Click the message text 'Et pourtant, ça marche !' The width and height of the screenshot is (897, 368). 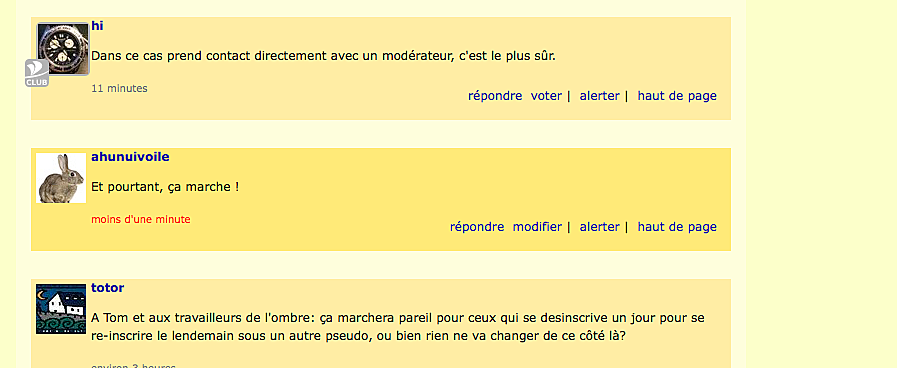pos(165,187)
